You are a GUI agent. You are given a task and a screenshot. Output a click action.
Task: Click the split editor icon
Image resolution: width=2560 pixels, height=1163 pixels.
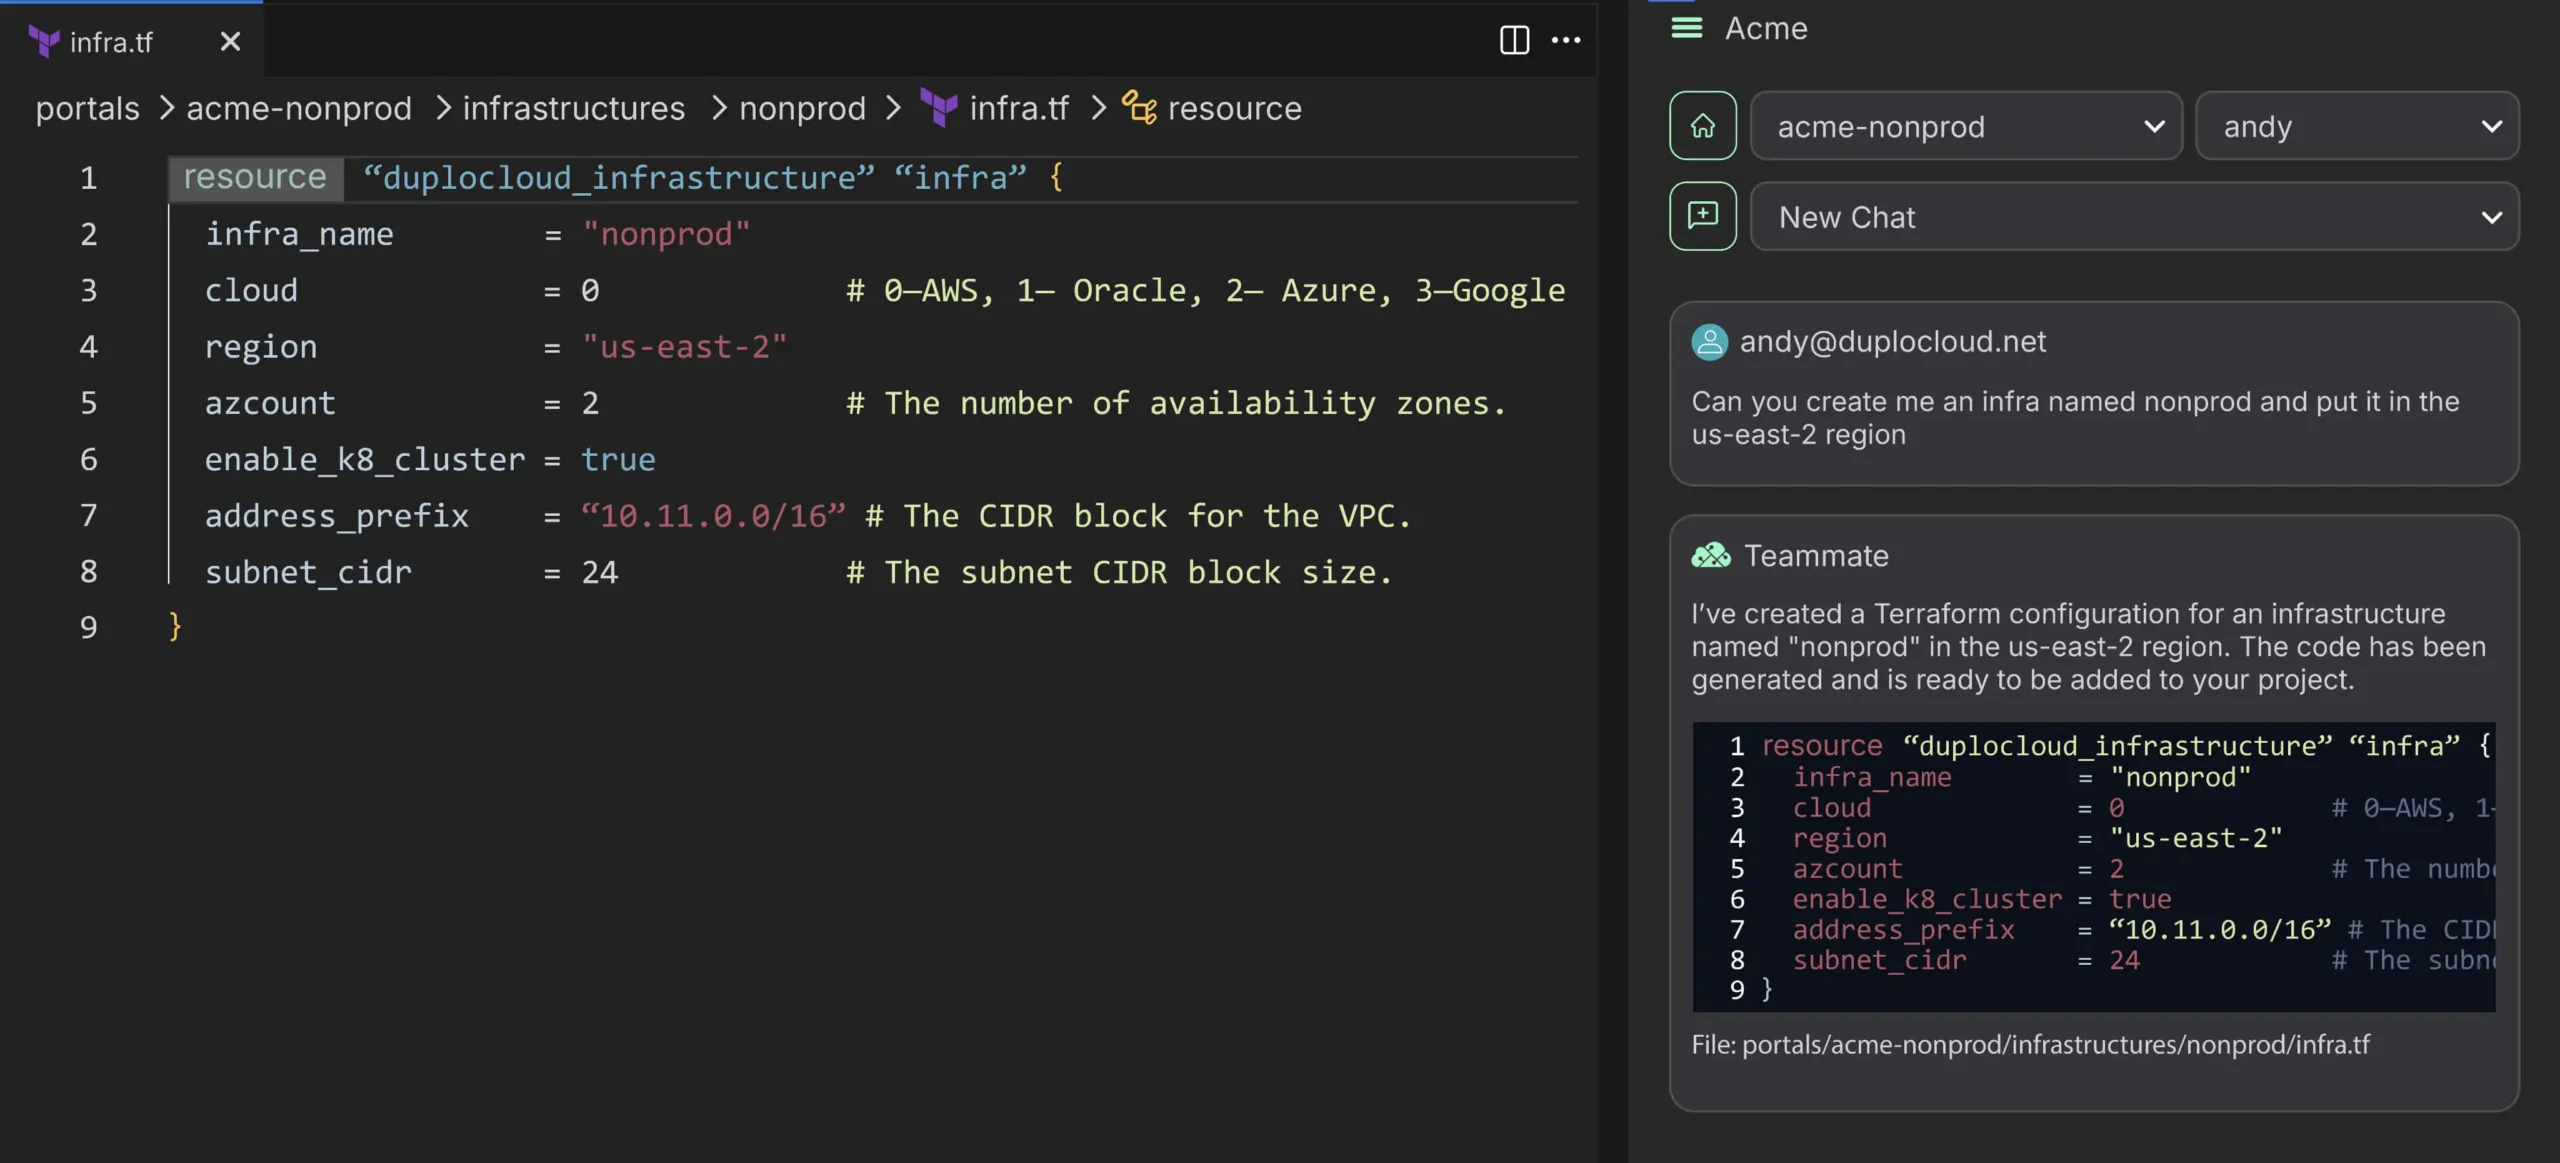coord(1514,40)
